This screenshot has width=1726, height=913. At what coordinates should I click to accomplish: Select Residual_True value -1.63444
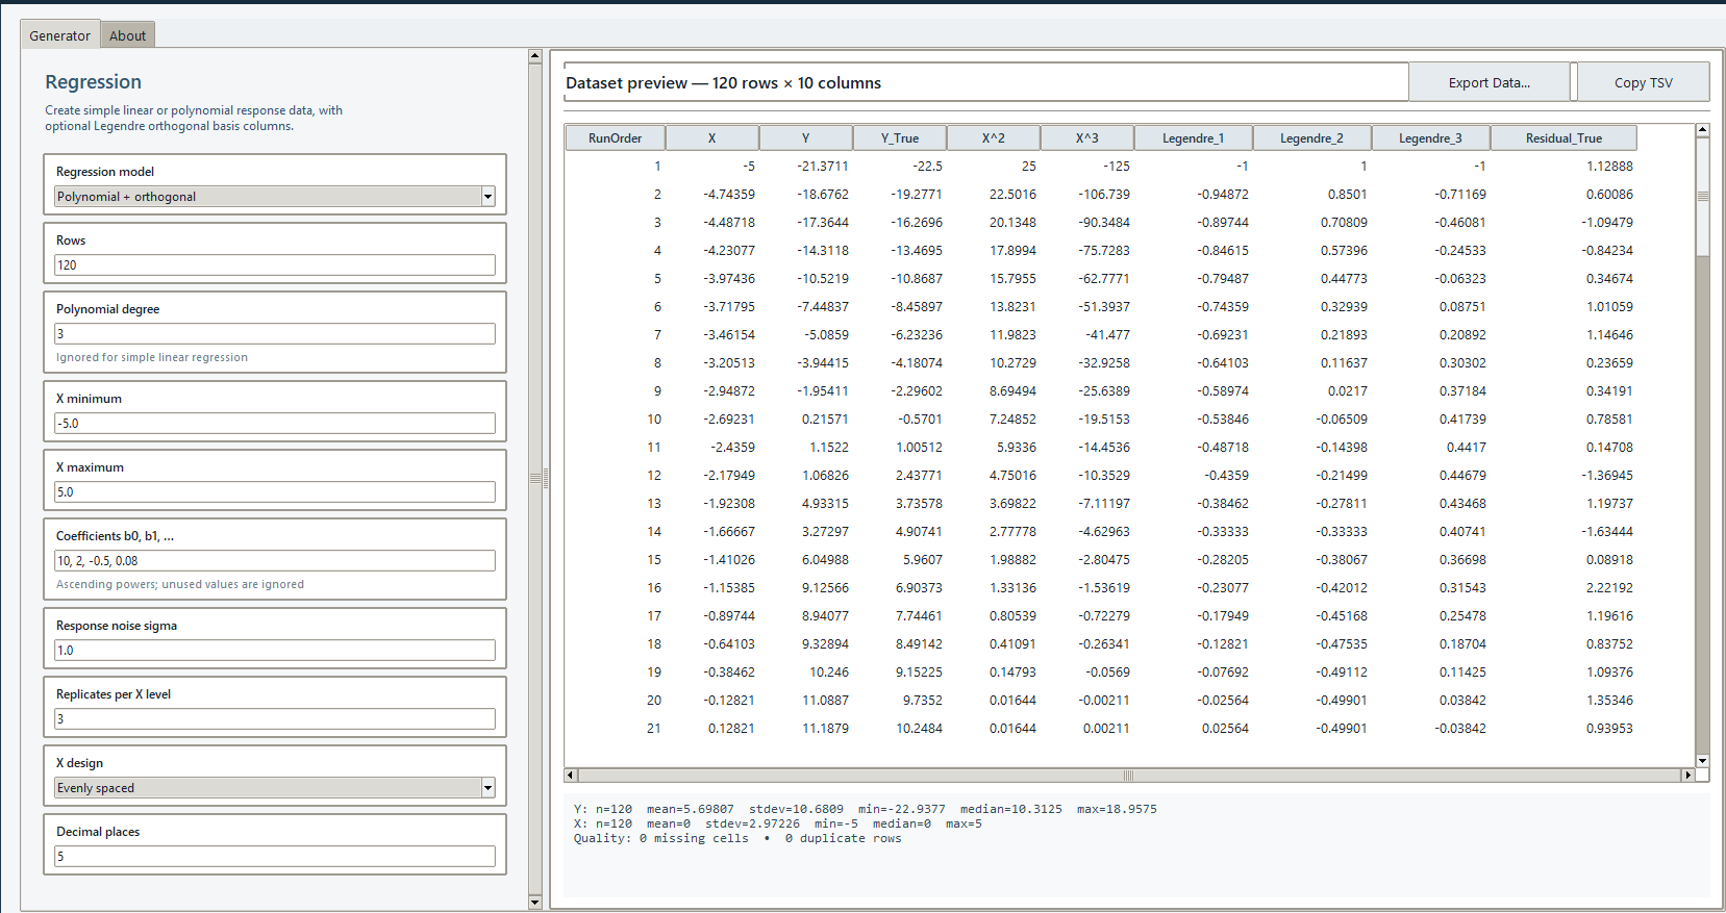click(1606, 532)
